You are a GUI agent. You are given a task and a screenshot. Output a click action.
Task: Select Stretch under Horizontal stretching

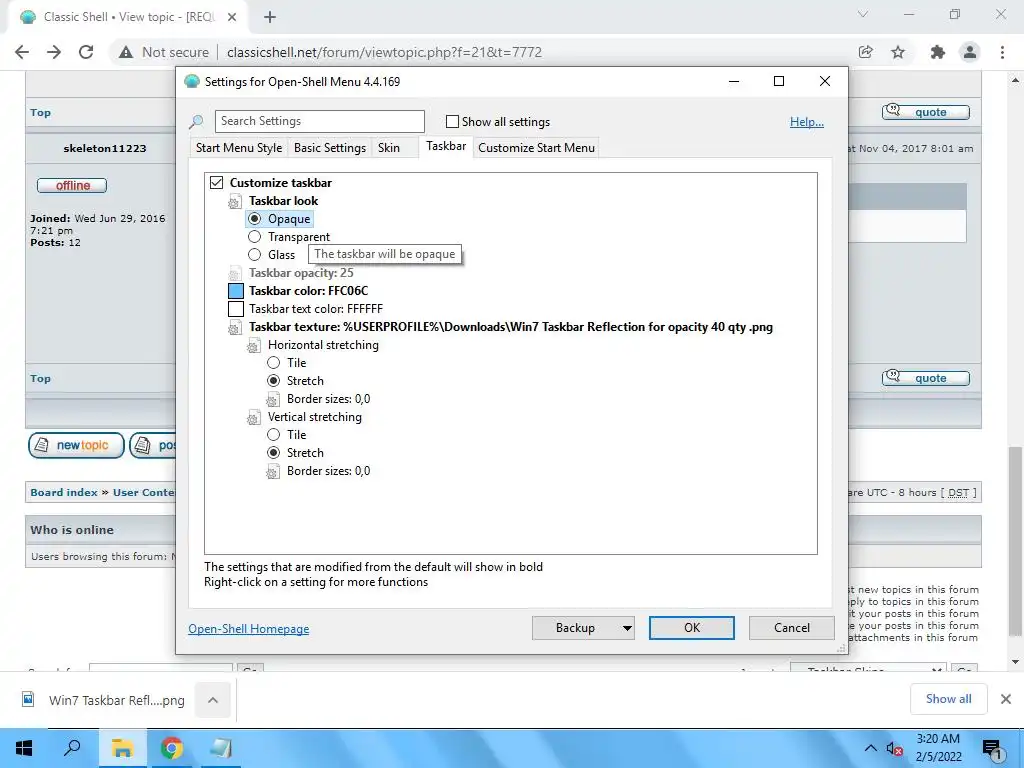(x=274, y=381)
